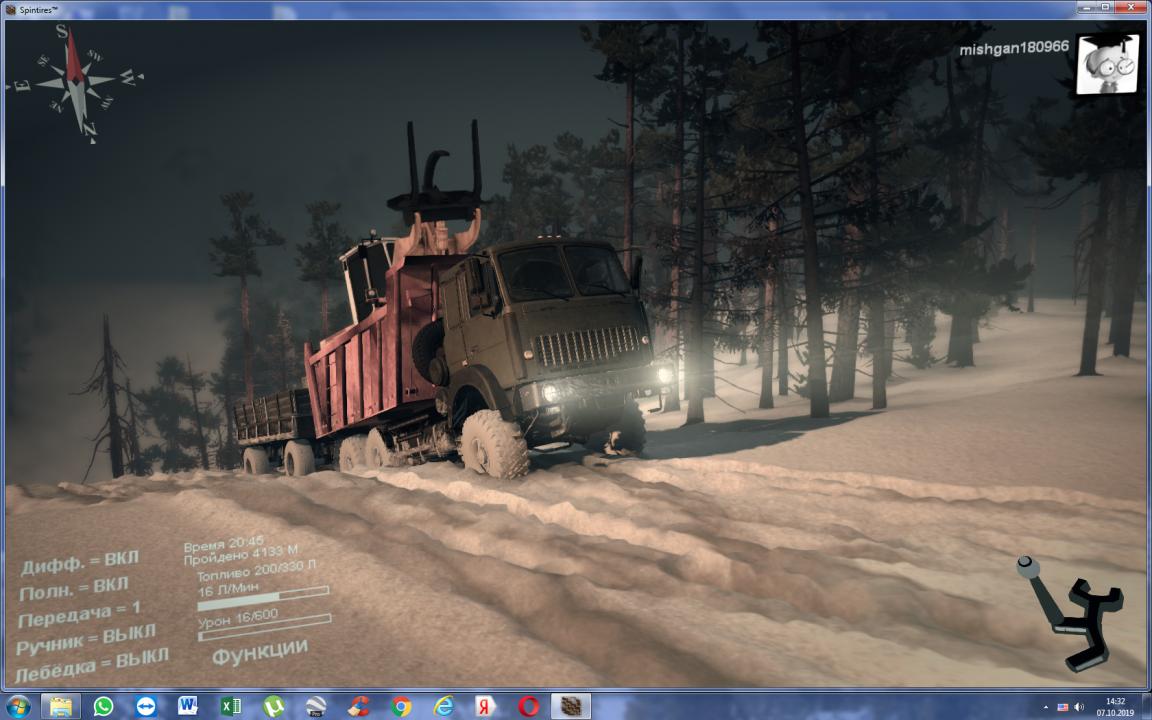The height and width of the screenshot is (720, 1152).
Task: Open Opera browser from the taskbar
Action: tap(529, 706)
